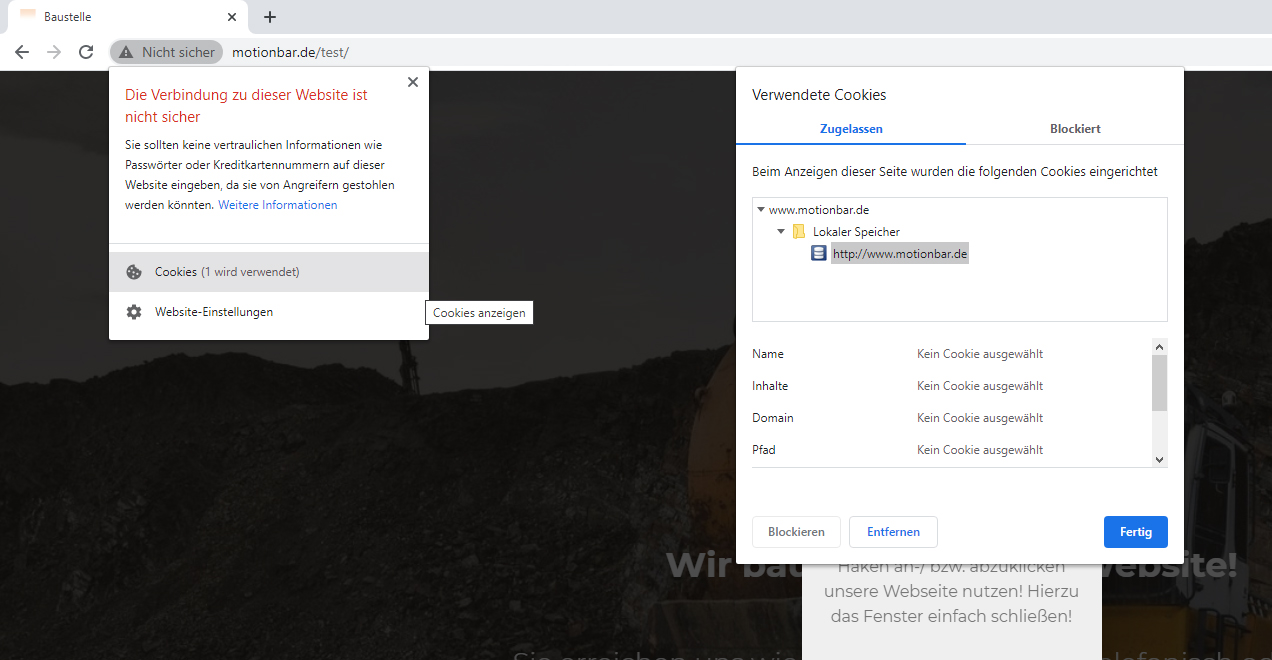The width and height of the screenshot is (1272, 660).
Task: Click the Lokaler Speicher folder icon
Action: tap(799, 232)
